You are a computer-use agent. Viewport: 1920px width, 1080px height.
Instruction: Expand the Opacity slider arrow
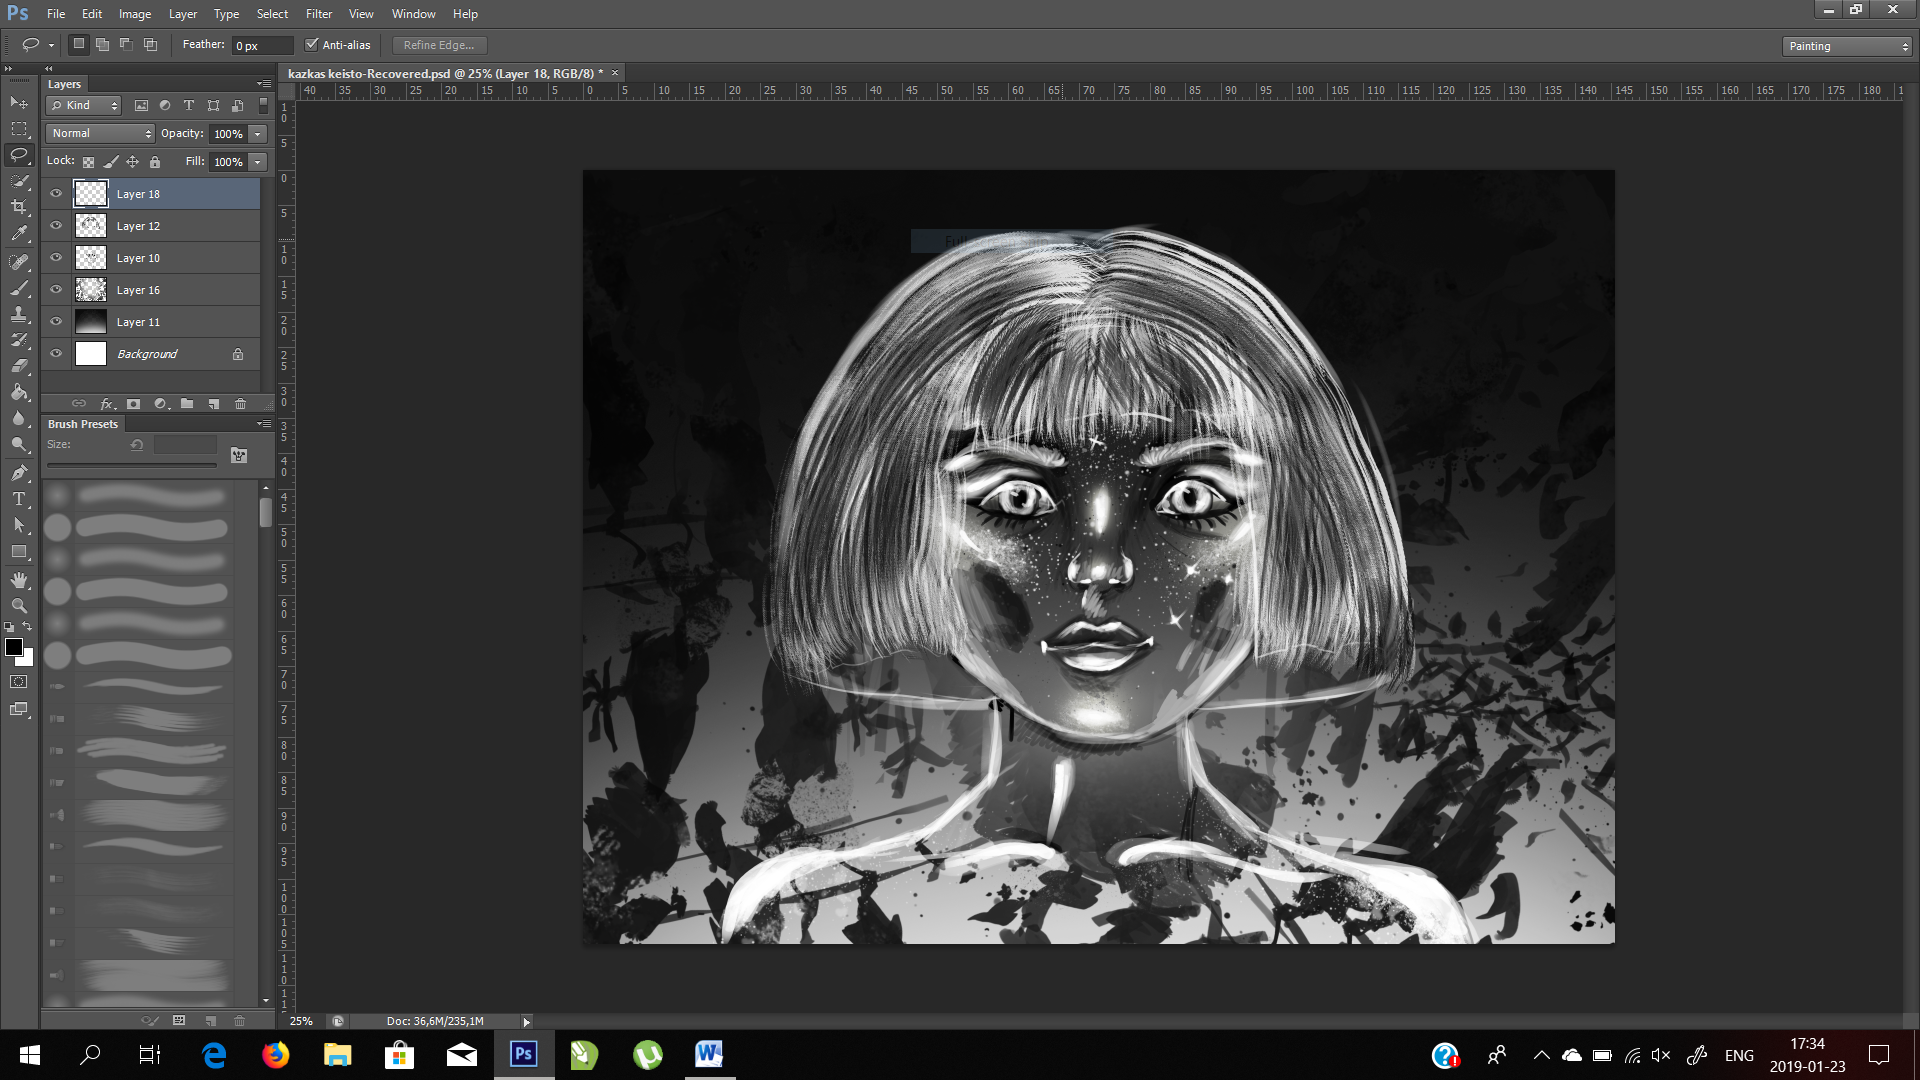(x=258, y=134)
